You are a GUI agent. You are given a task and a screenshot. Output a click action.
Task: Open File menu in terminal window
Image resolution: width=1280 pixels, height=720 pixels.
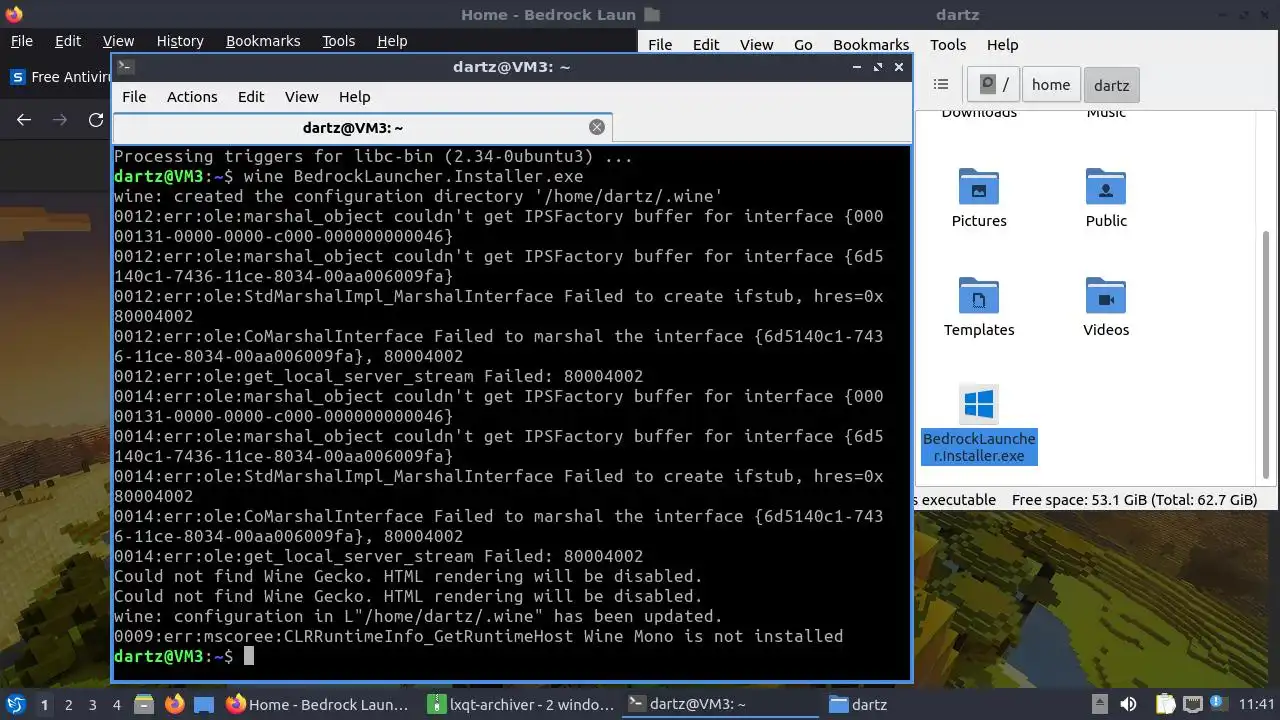pos(134,97)
